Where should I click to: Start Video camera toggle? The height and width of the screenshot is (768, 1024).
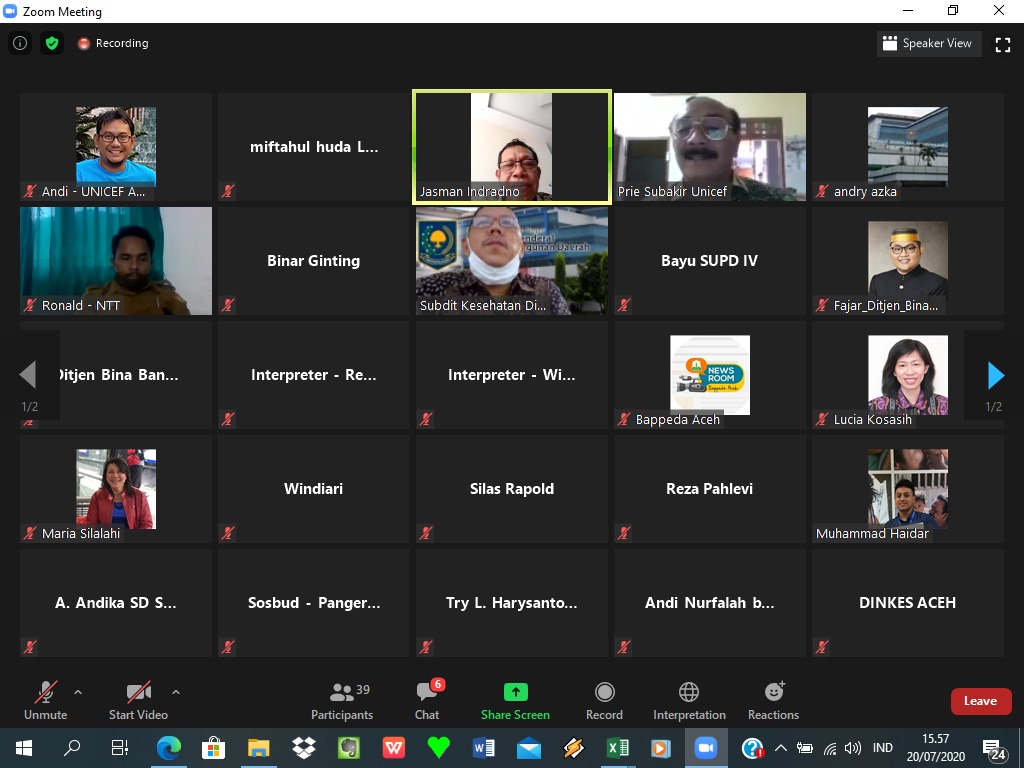point(138,699)
